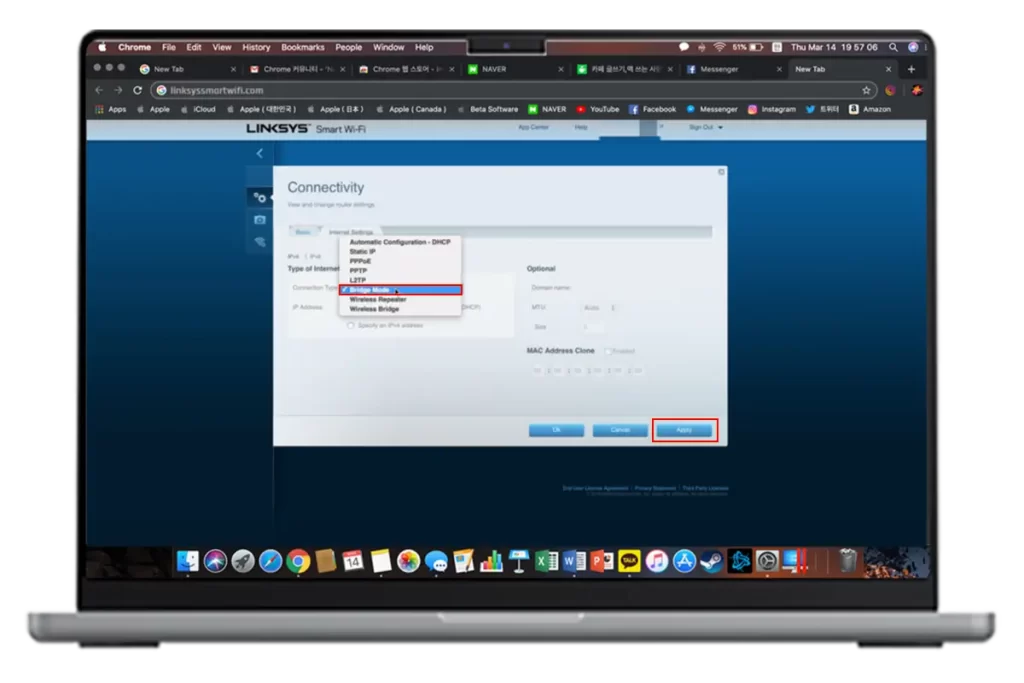
Task: Open the camera icon in the Linksys sidebar
Action: click(259, 220)
